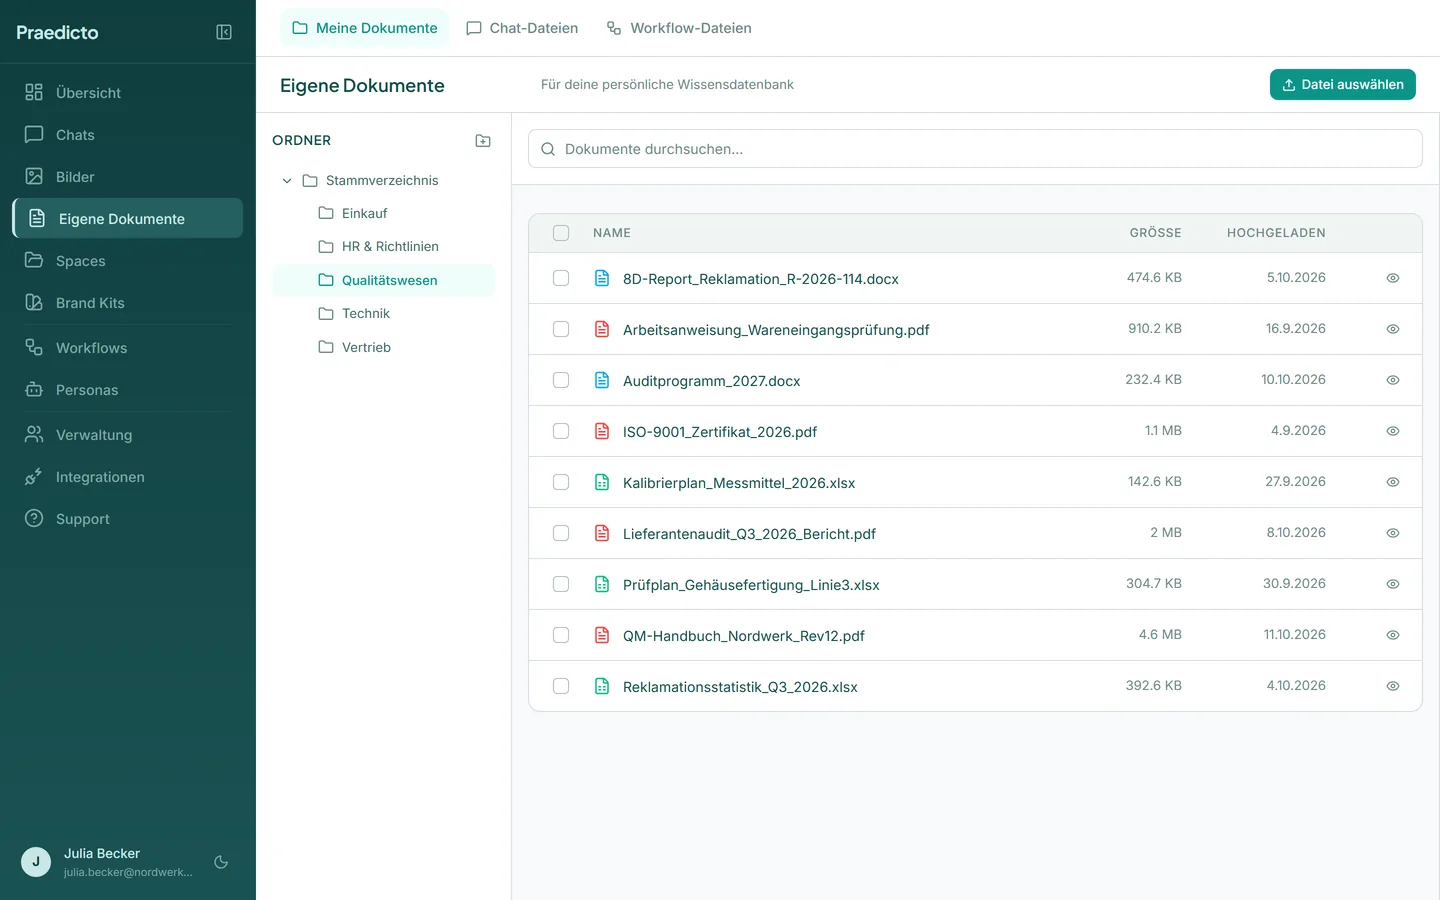Tick the checkbox for Lieferantenaudit_Q3_2026_Bericht.pdf

(x=561, y=533)
